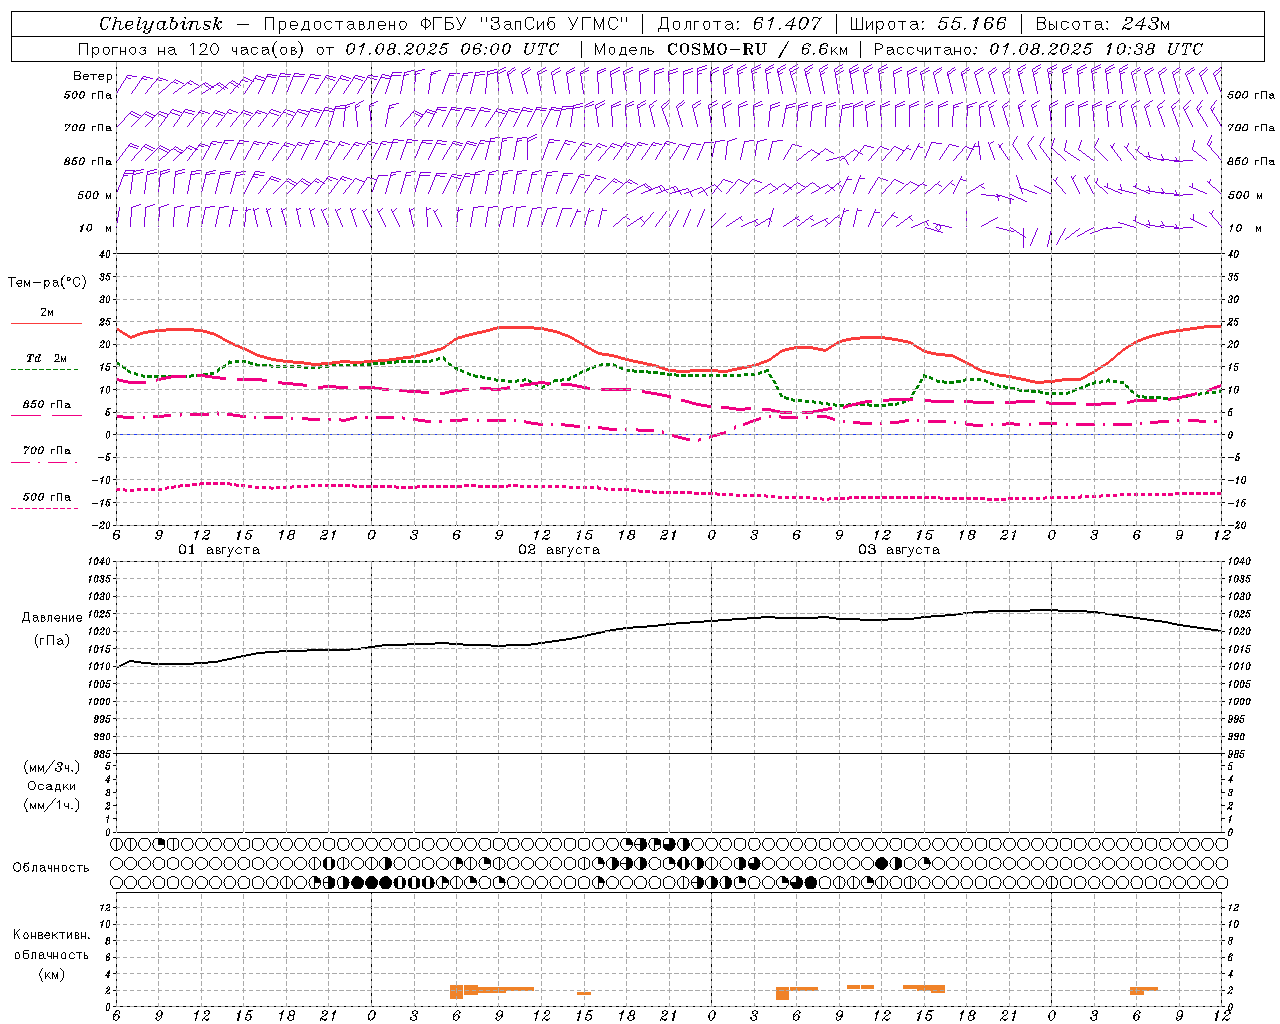1280x1024 pixels.
Task: Click the 'Конвективн.' convective cloud label
Action: (51, 935)
